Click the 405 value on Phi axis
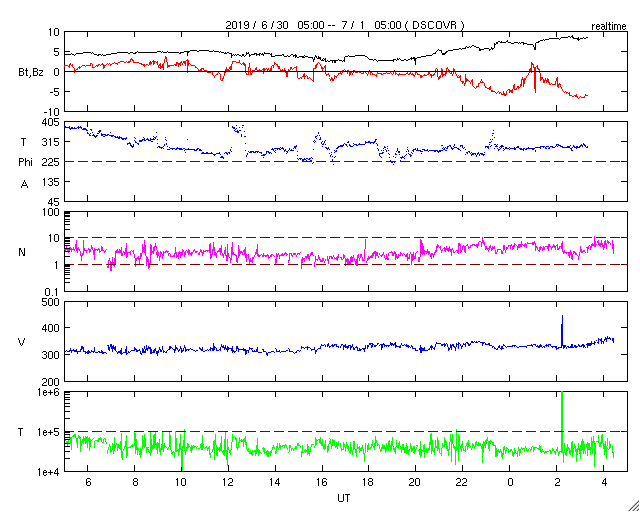The height and width of the screenshot is (512, 640). 47,122
